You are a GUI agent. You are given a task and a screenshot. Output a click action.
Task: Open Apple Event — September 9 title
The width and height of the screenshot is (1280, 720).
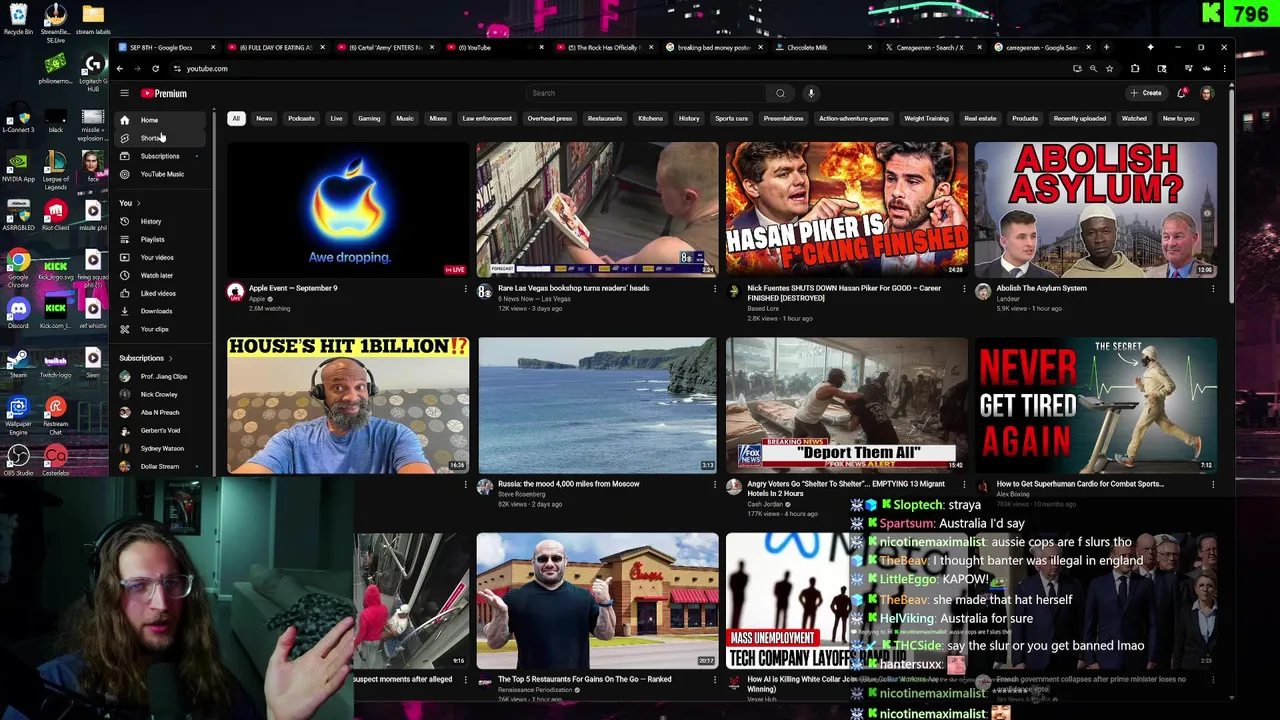click(293, 288)
